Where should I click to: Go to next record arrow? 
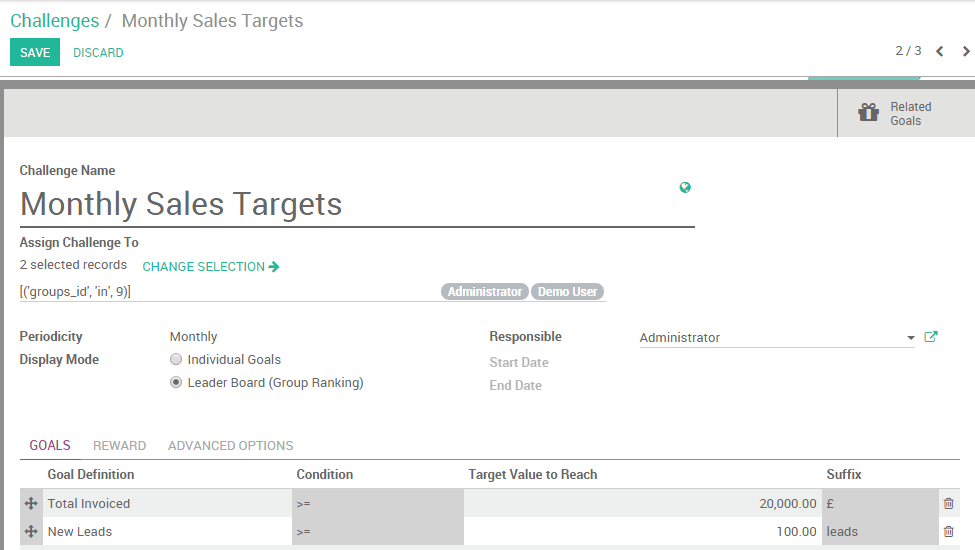(966, 52)
